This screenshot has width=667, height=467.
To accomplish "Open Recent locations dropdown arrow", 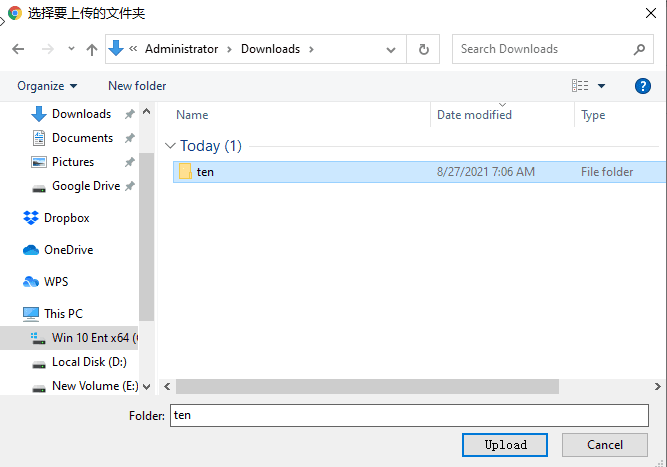I will point(71,49).
